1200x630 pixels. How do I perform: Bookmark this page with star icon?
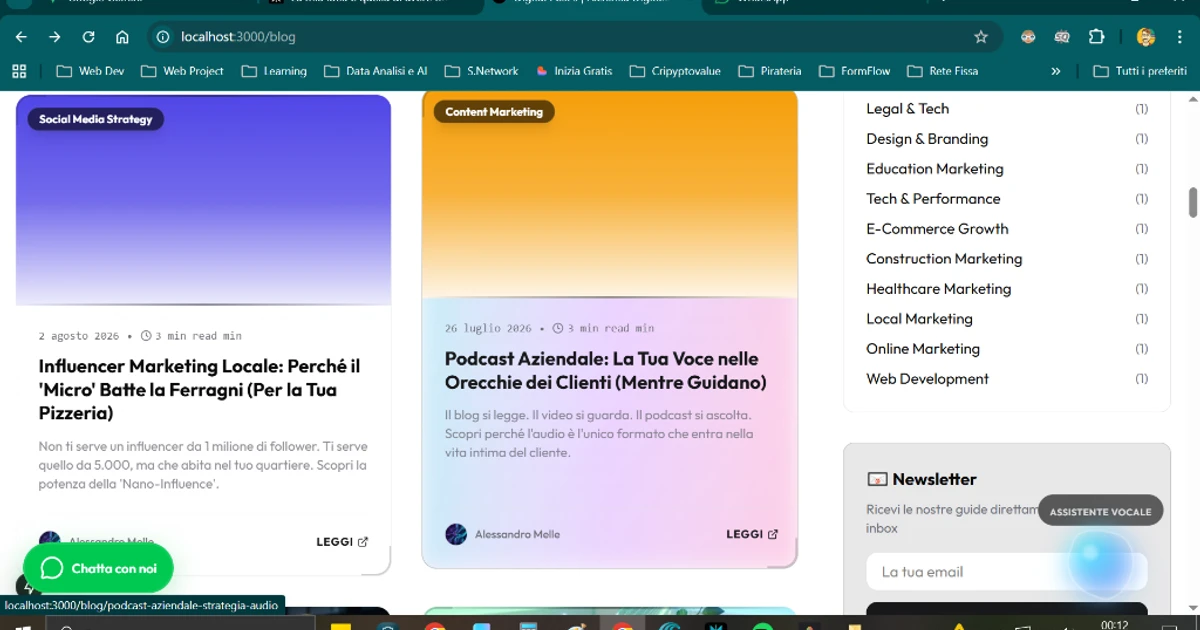(981, 37)
